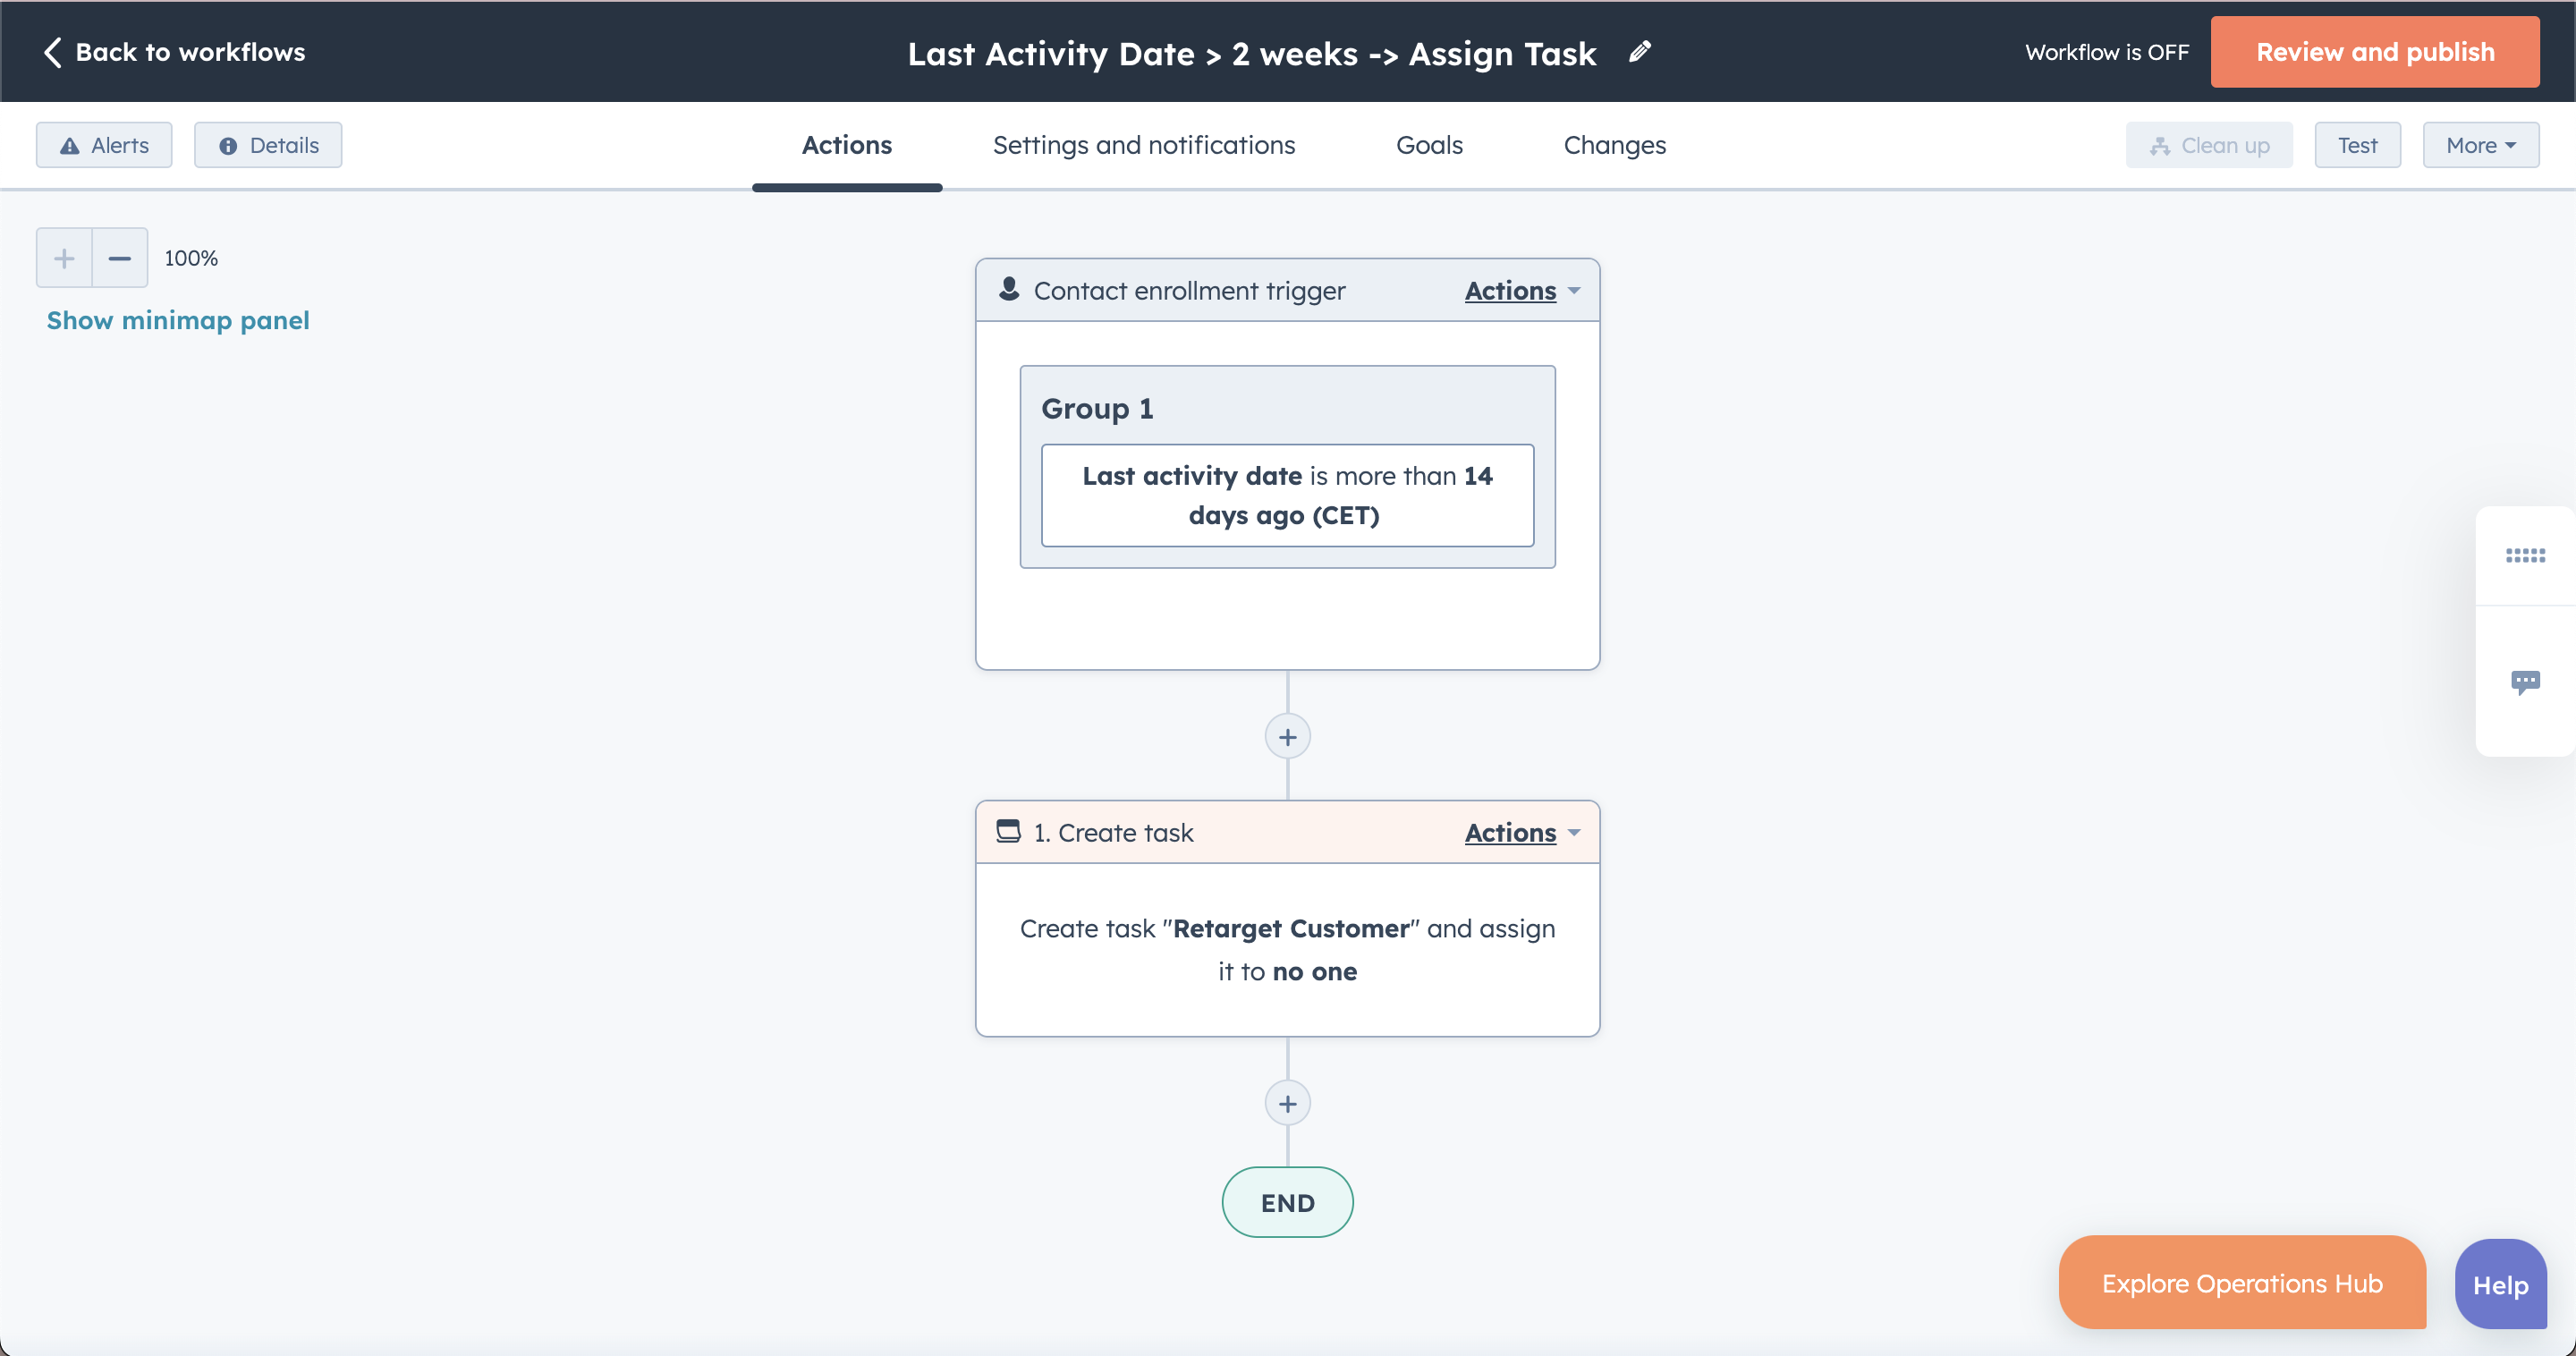Zoom out using the minus button
Image resolution: width=2576 pixels, height=1356 pixels.
[x=119, y=257]
